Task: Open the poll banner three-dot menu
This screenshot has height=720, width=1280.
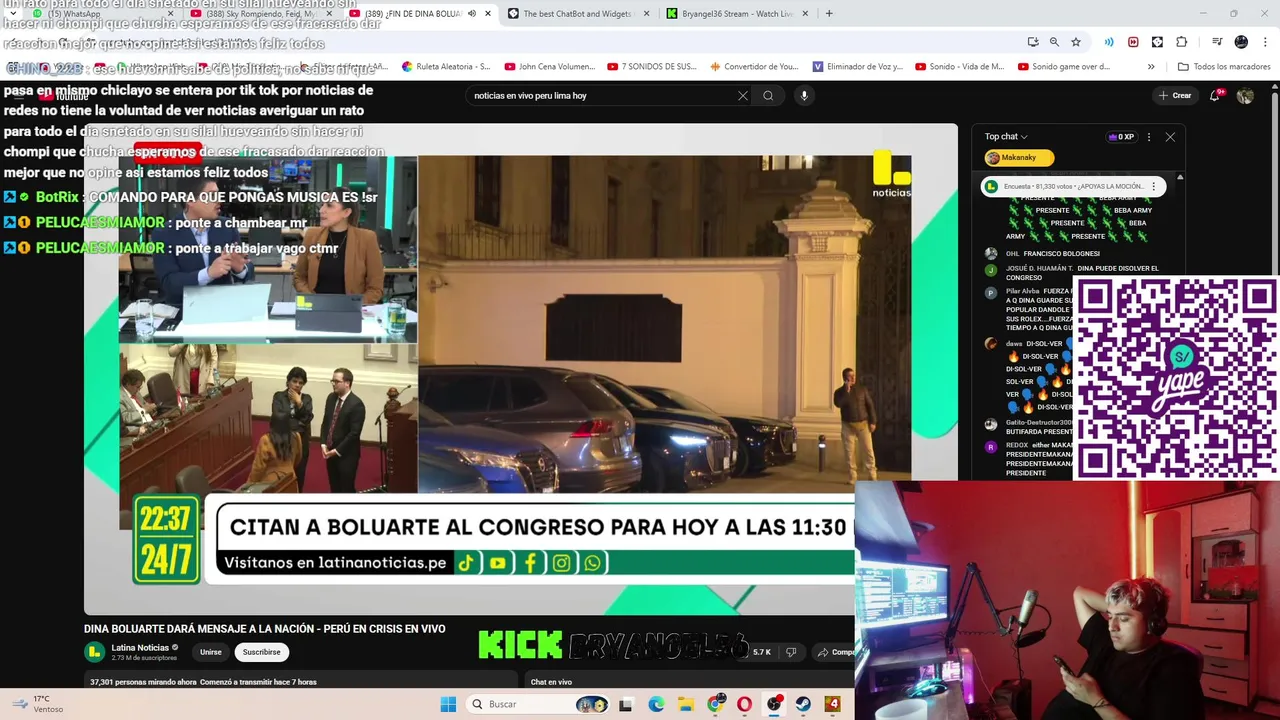Action: (1153, 186)
